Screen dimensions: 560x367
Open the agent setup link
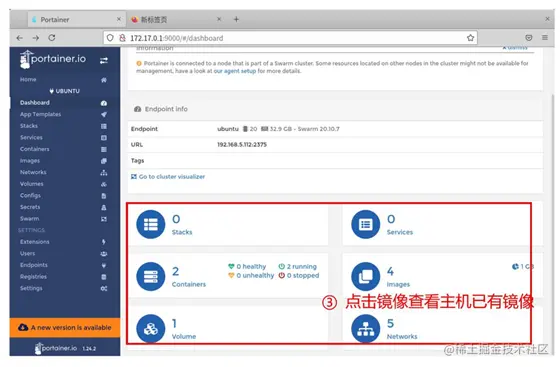235,71
